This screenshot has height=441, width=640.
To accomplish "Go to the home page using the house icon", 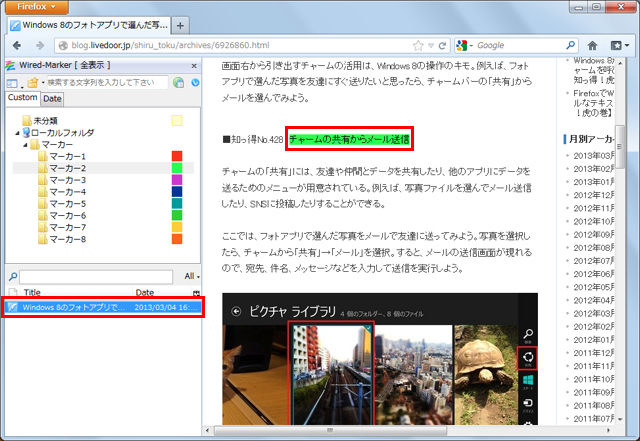I will click(592, 45).
